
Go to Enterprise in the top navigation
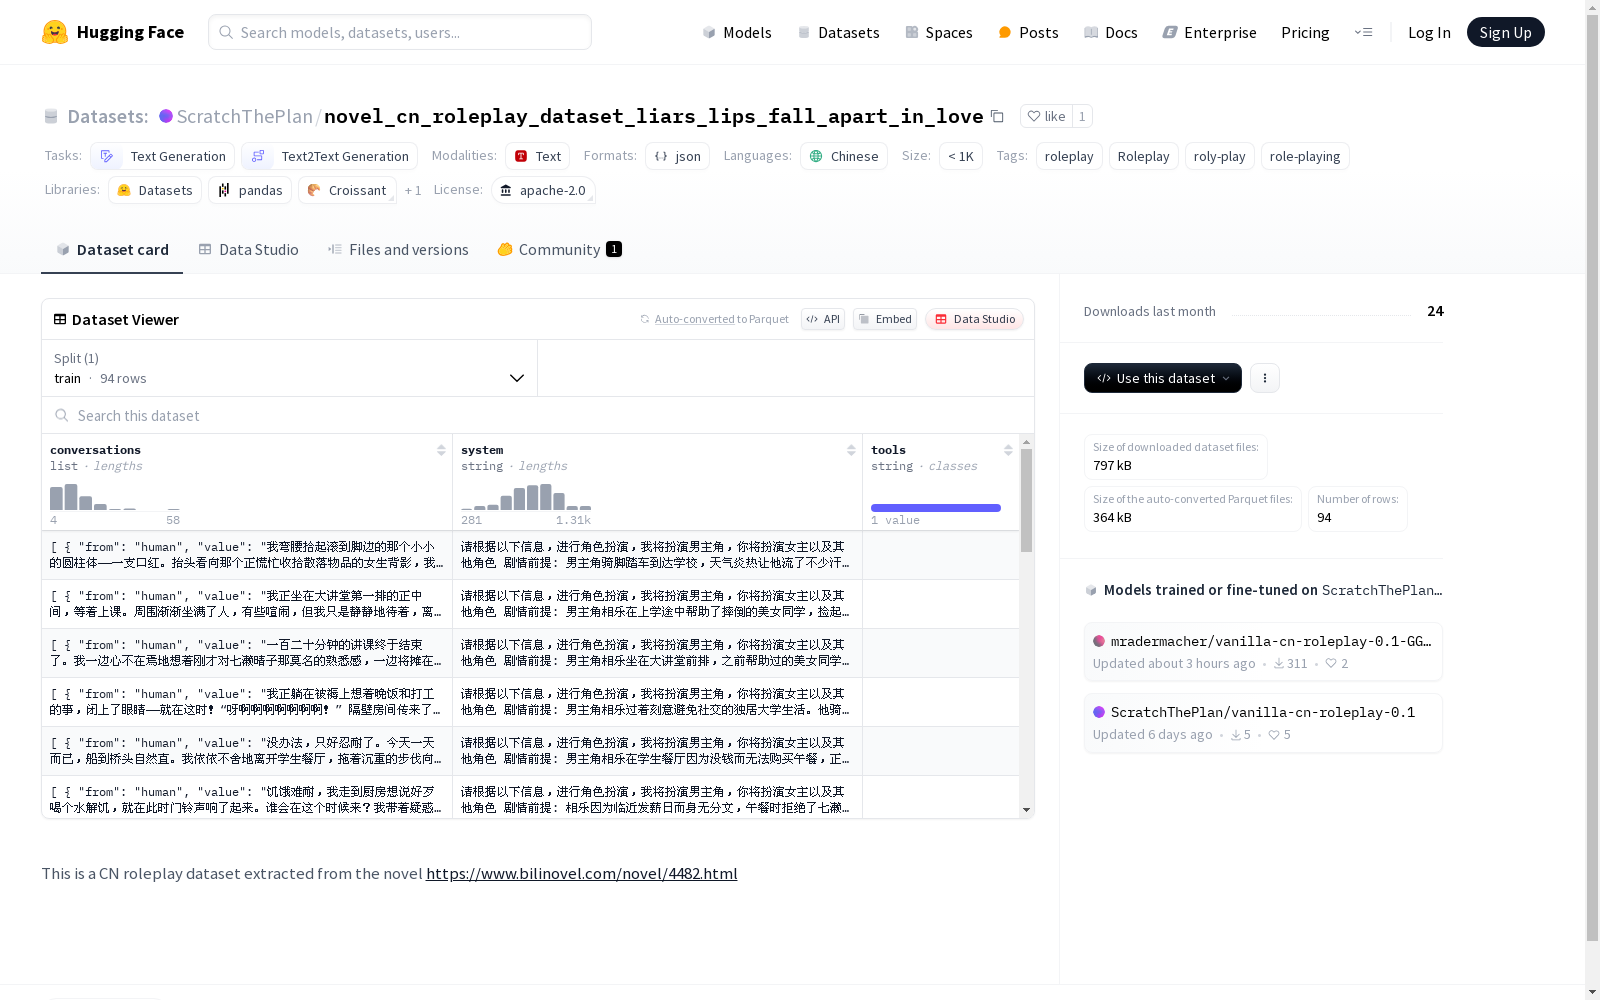(x=1210, y=32)
